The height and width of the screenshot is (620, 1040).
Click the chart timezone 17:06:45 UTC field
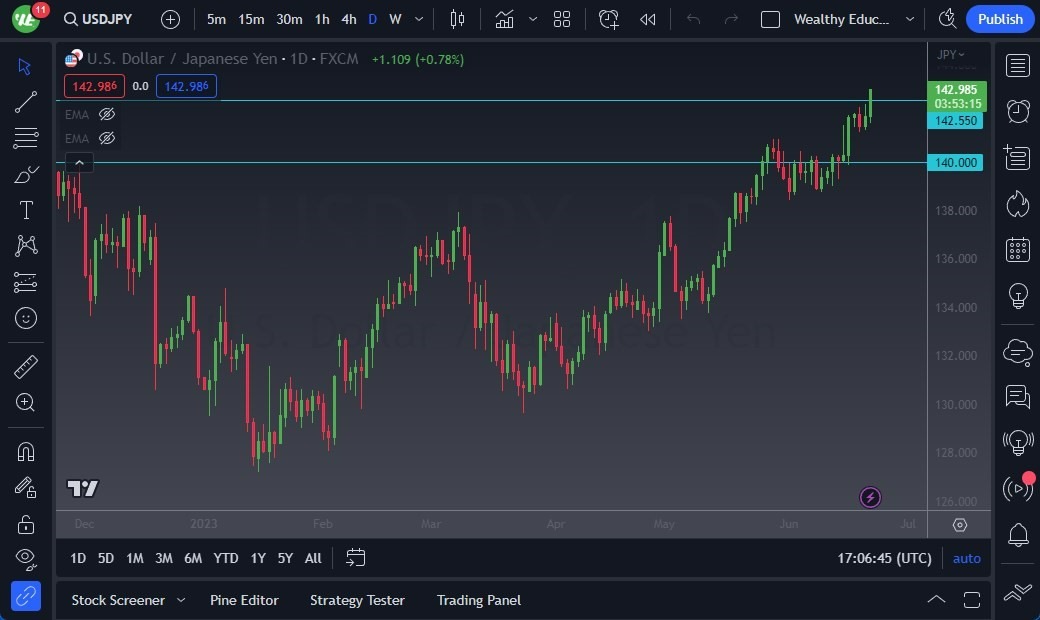point(883,558)
